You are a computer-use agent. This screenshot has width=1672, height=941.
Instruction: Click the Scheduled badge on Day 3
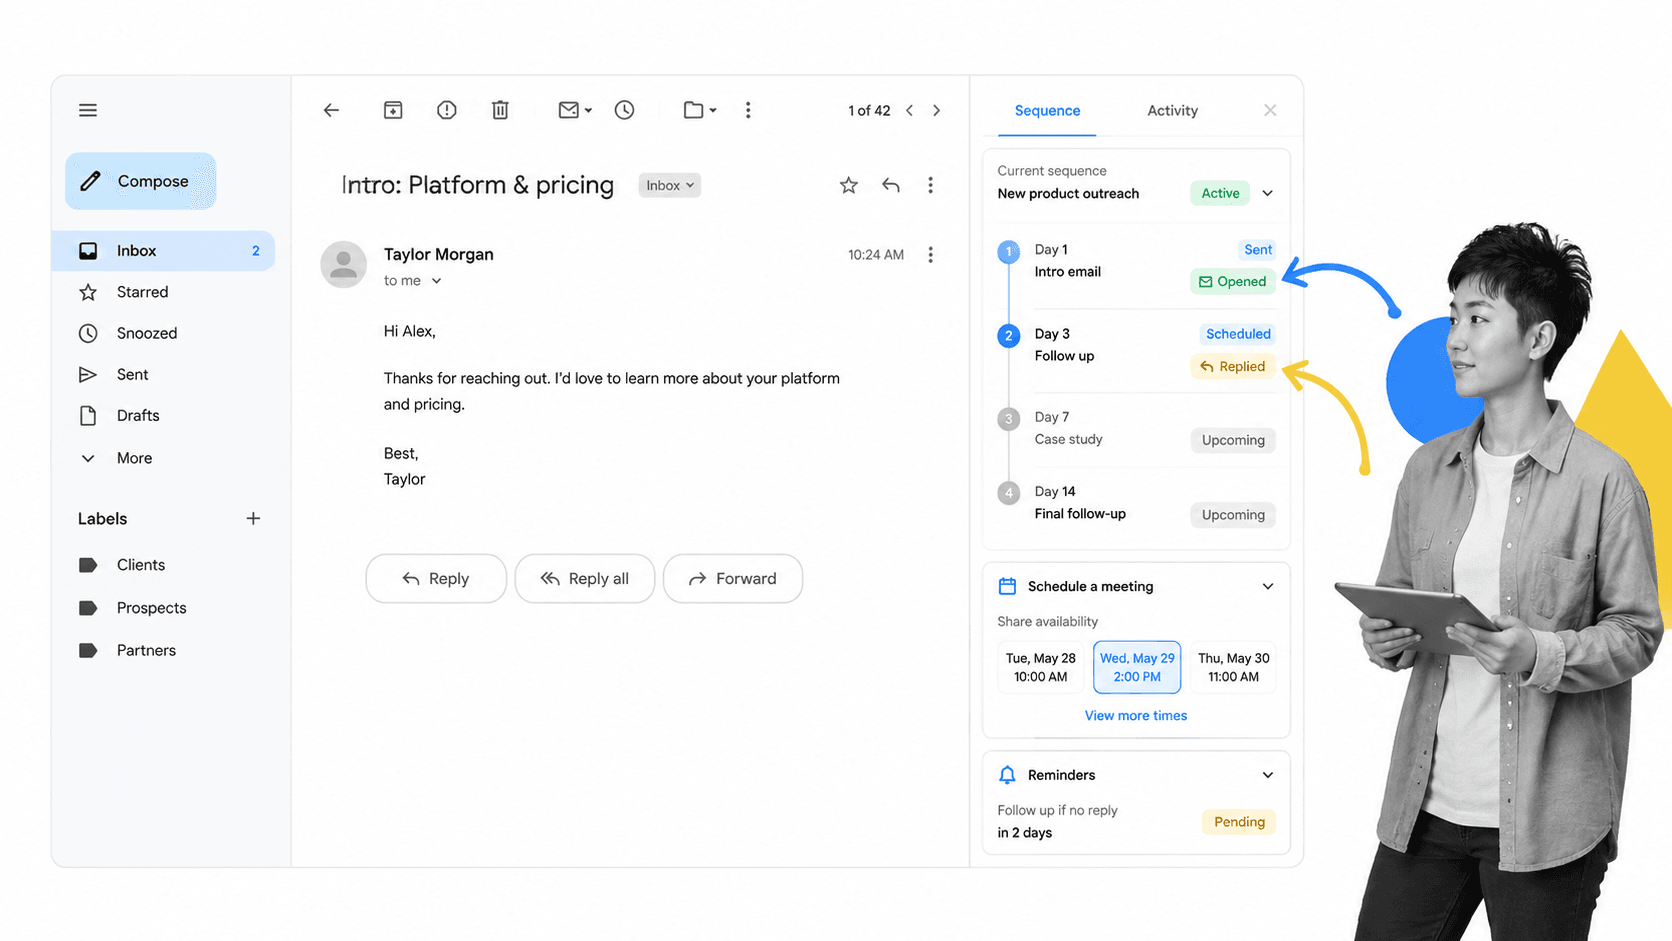[1238, 334]
